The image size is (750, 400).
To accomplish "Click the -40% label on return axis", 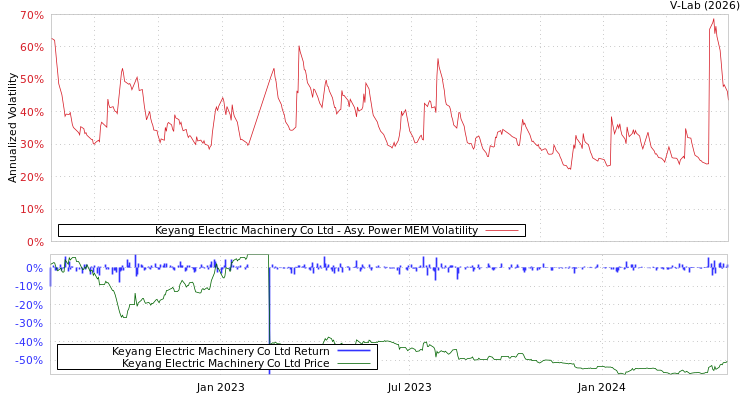I will pyautogui.click(x=29, y=342).
